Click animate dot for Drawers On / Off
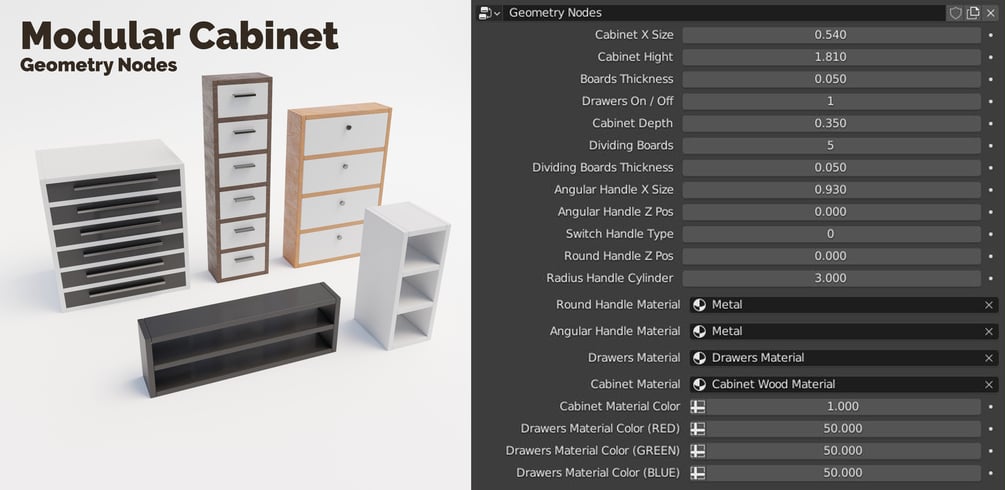This screenshot has height=490, width=1005. pos(991,101)
